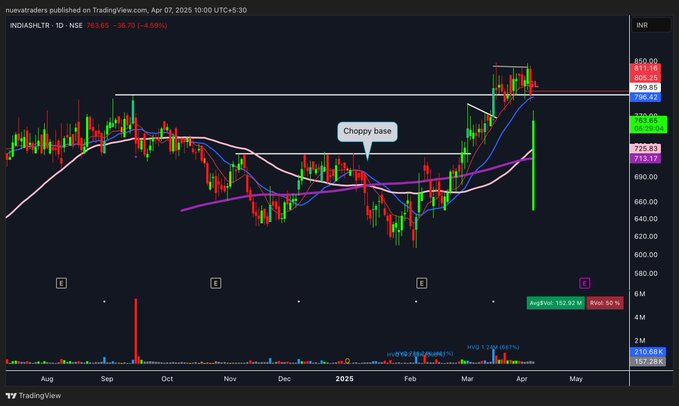This screenshot has height=406, width=679.
Task: Click the Dec label on time axis
Action: click(x=284, y=379)
